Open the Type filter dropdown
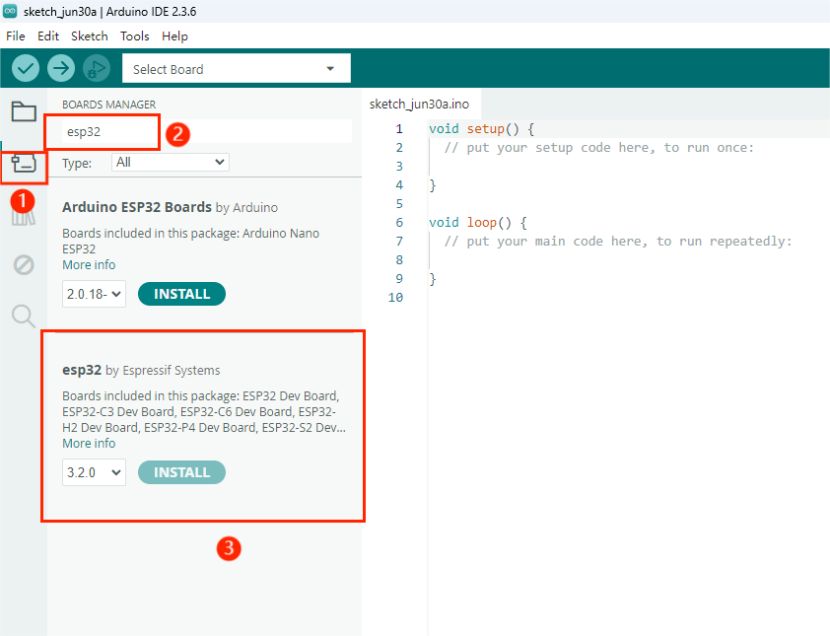The width and height of the screenshot is (830, 636). tap(170, 162)
